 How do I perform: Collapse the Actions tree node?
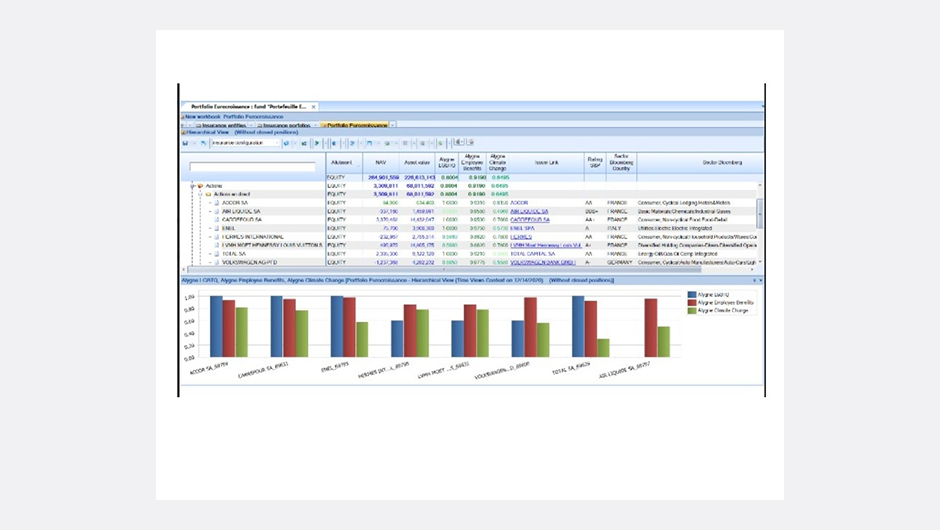click(193, 186)
